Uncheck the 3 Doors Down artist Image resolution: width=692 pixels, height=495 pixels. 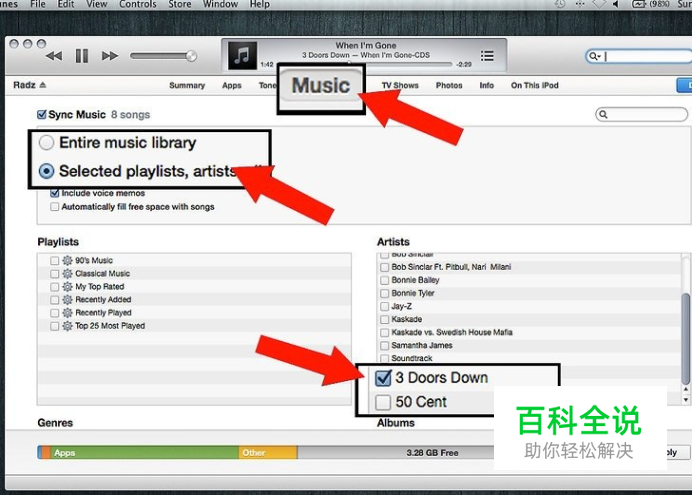tap(383, 378)
